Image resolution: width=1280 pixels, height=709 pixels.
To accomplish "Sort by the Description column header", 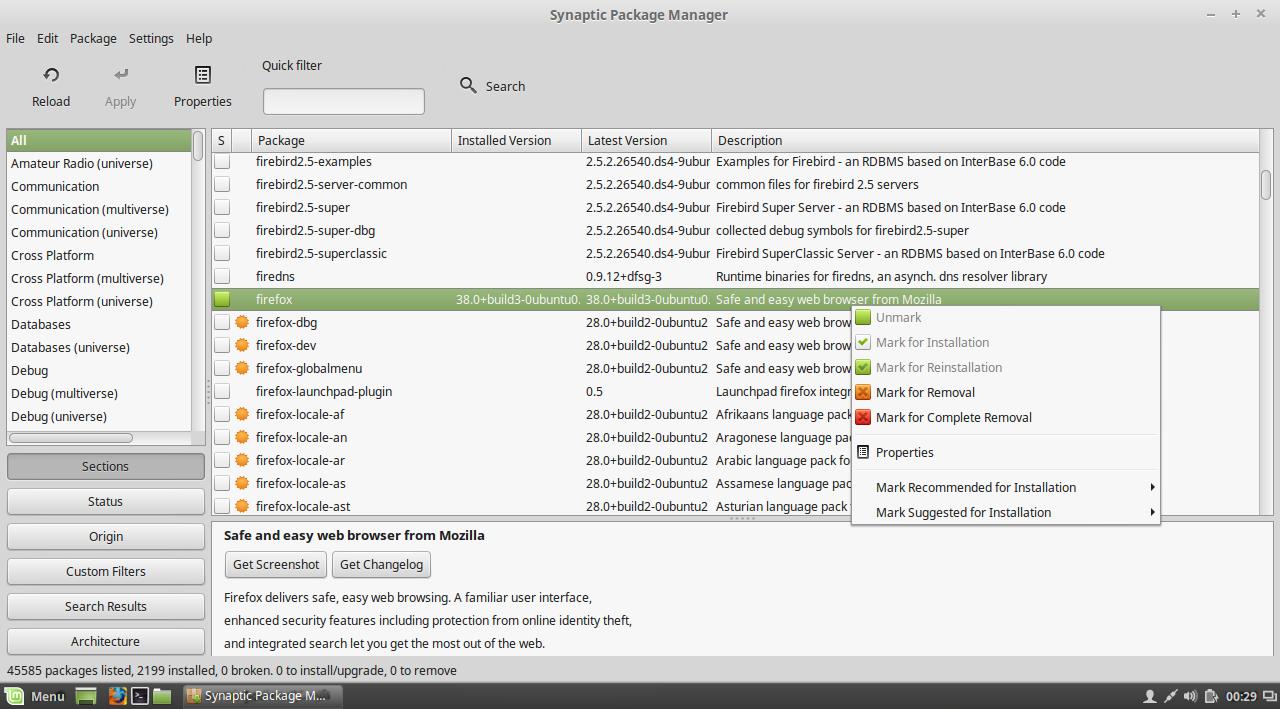I will point(985,140).
